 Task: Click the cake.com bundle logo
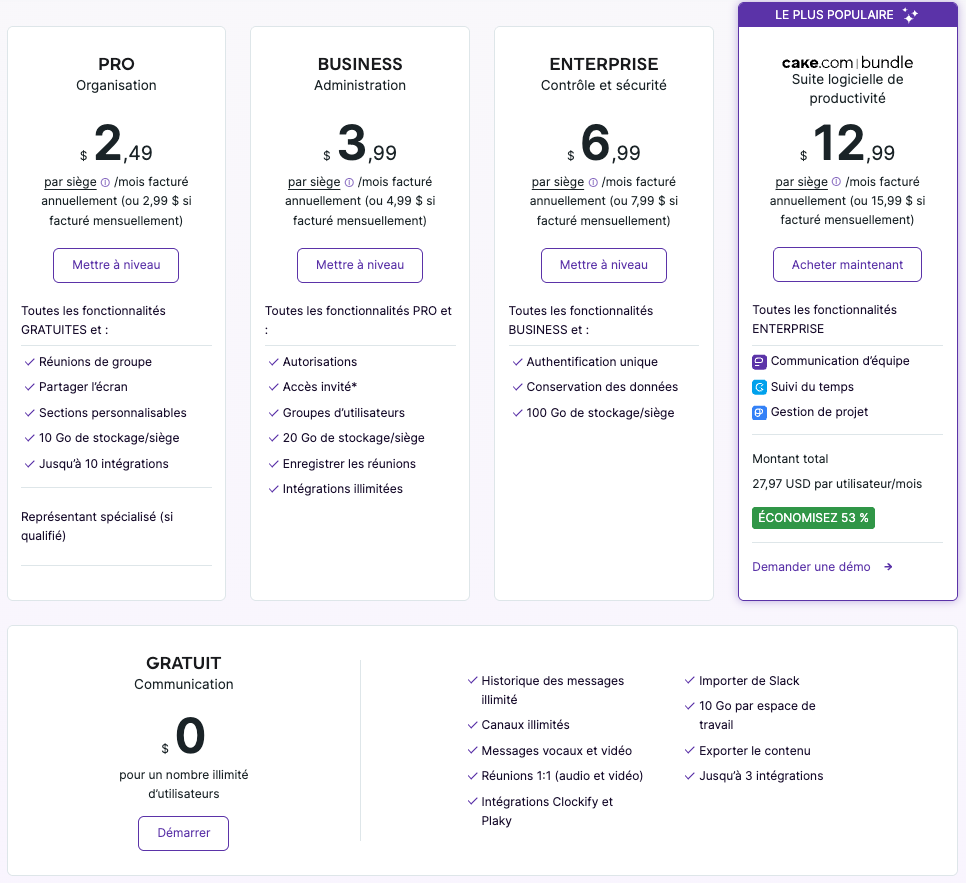847,62
